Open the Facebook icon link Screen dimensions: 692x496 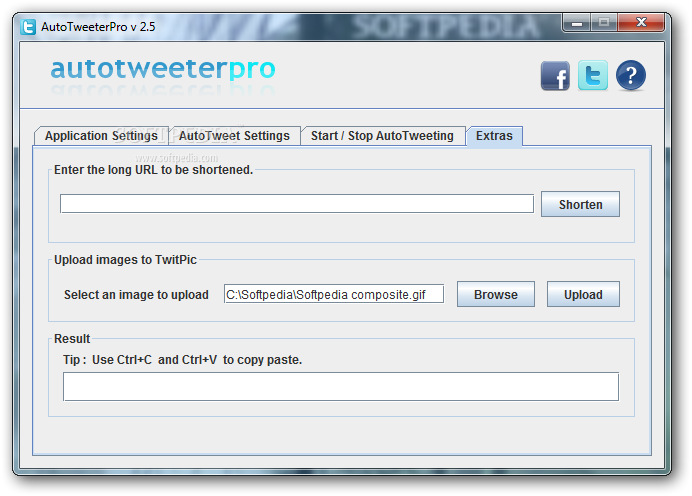[x=555, y=76]
